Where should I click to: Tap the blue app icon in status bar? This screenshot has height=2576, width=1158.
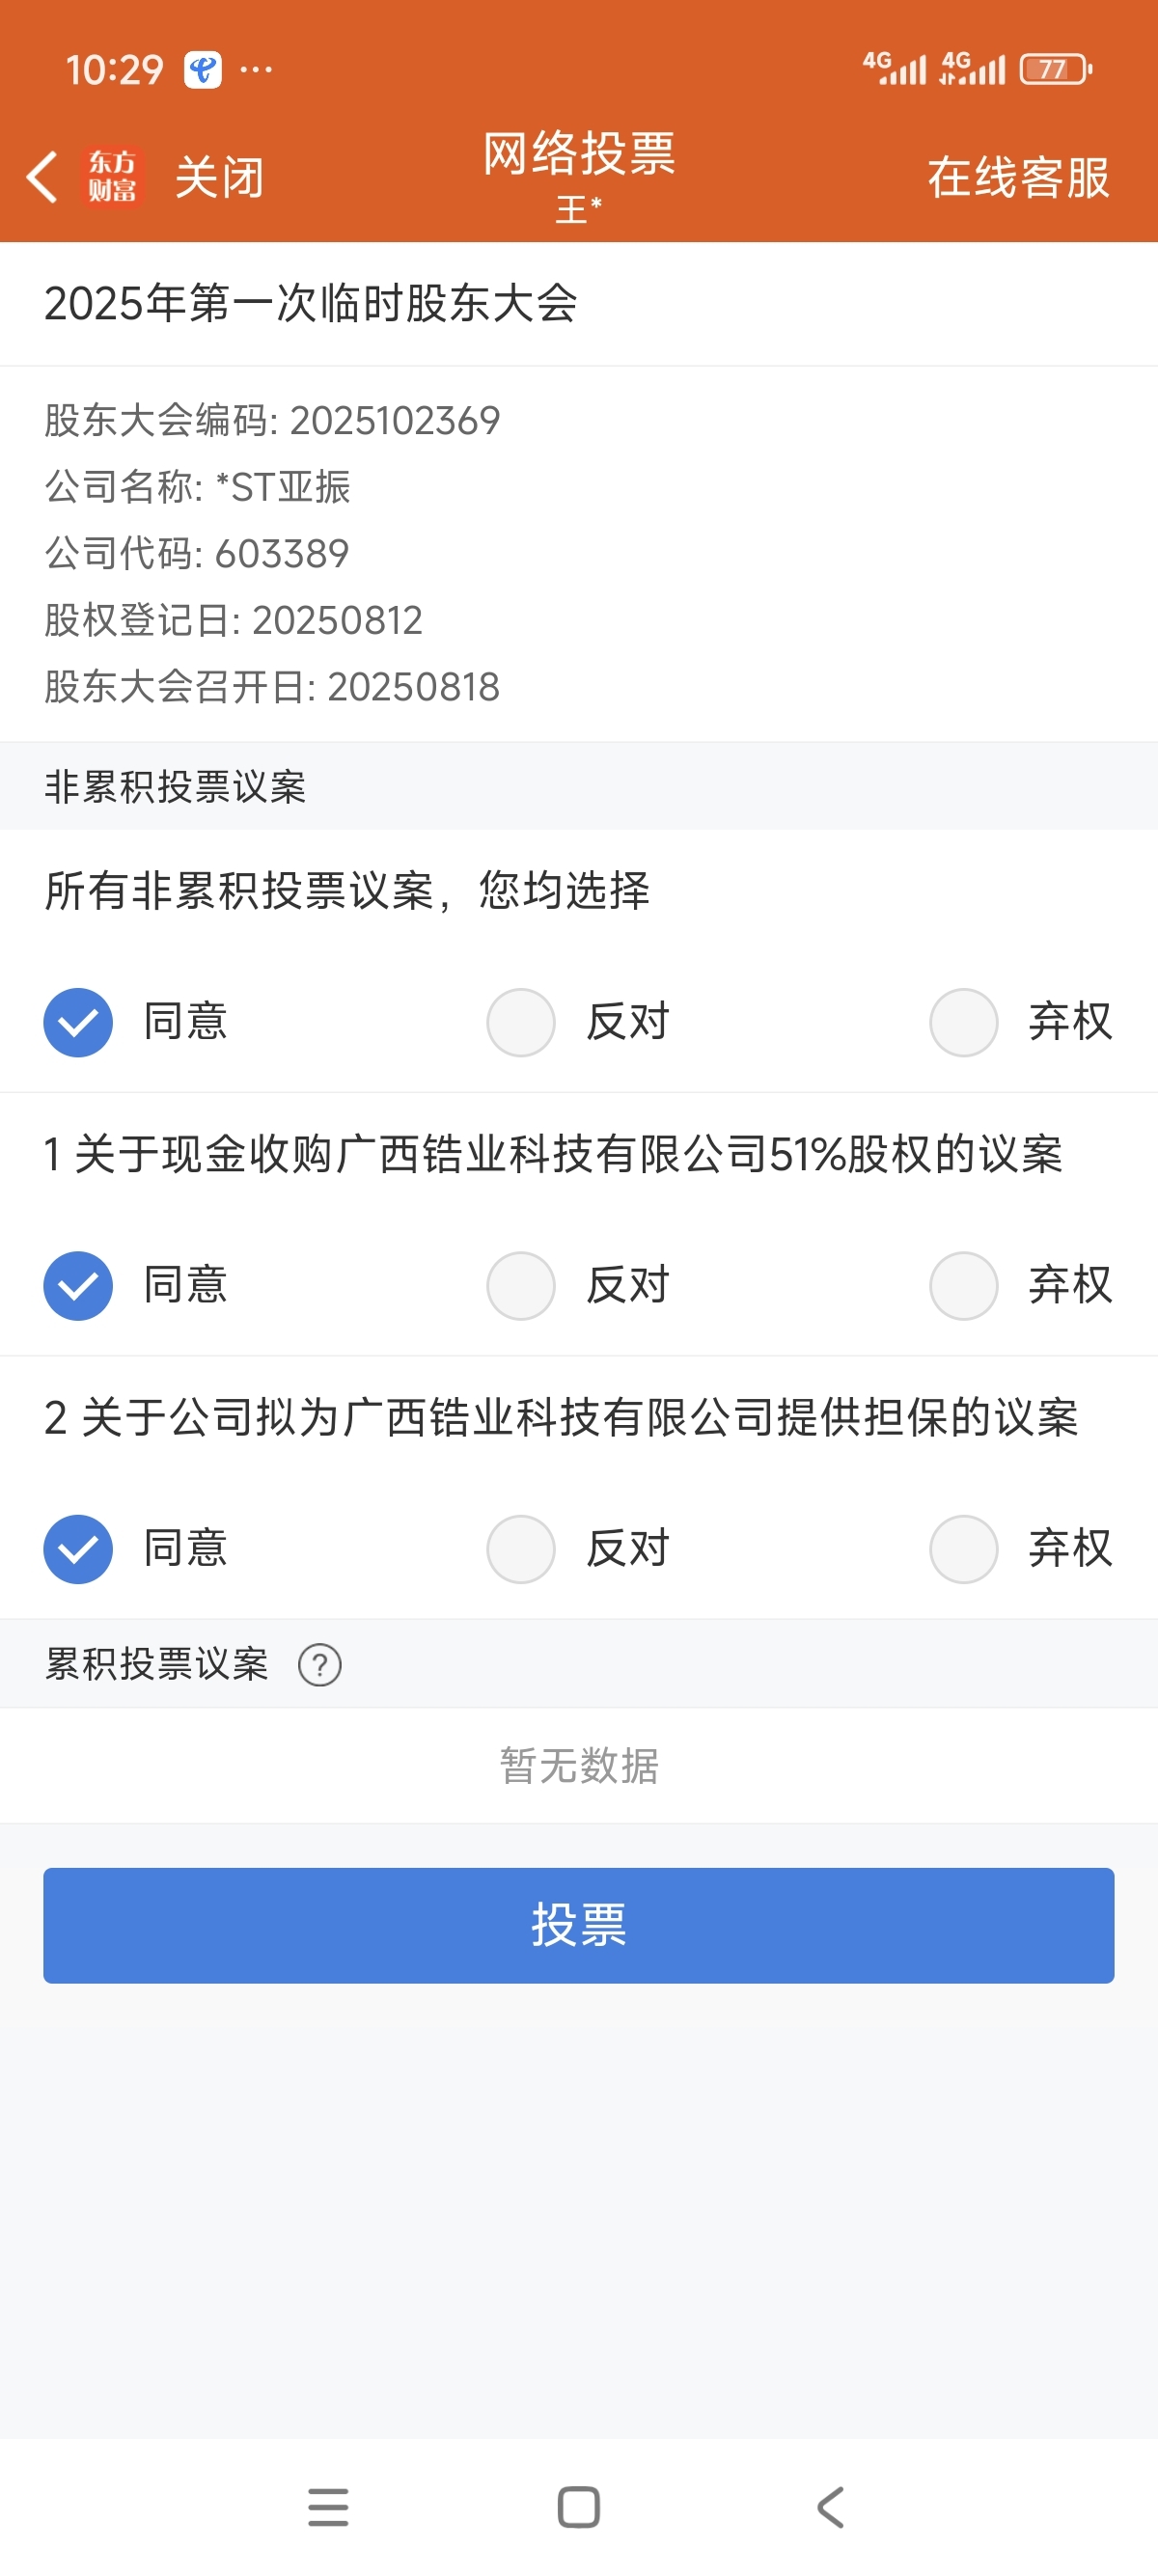pyautogui.click(x=203, y=70)
